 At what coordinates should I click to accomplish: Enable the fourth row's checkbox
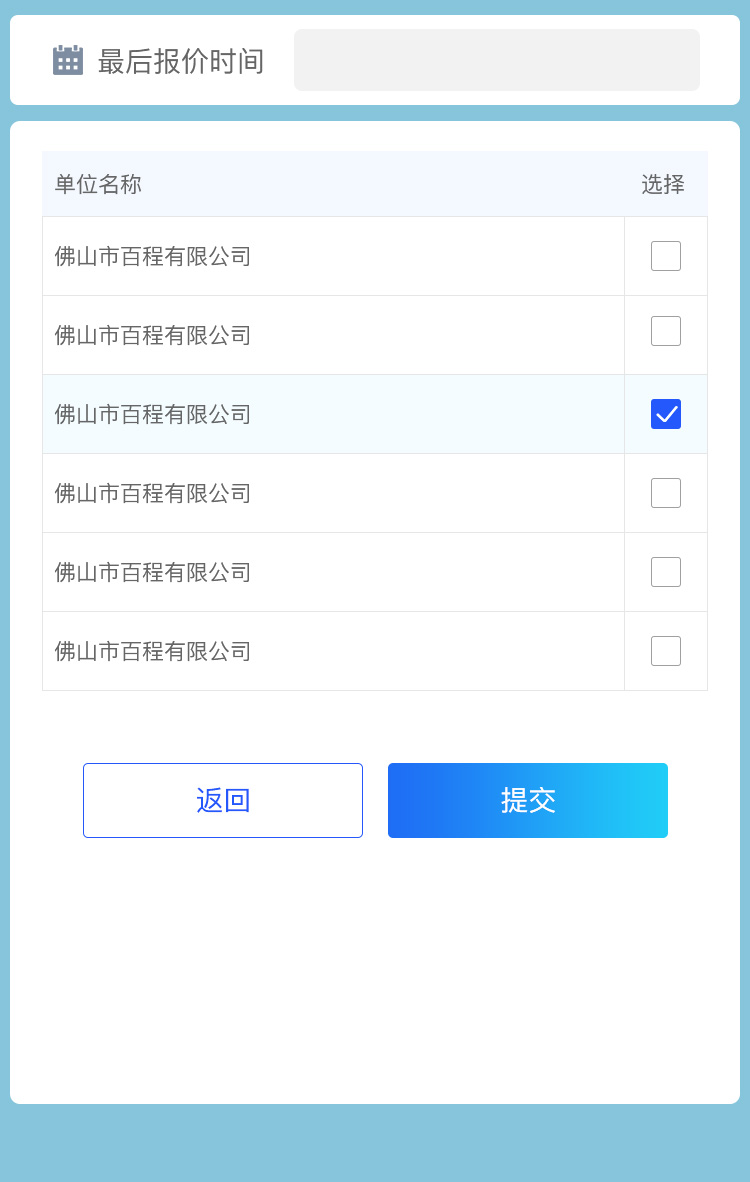[666, 493]
